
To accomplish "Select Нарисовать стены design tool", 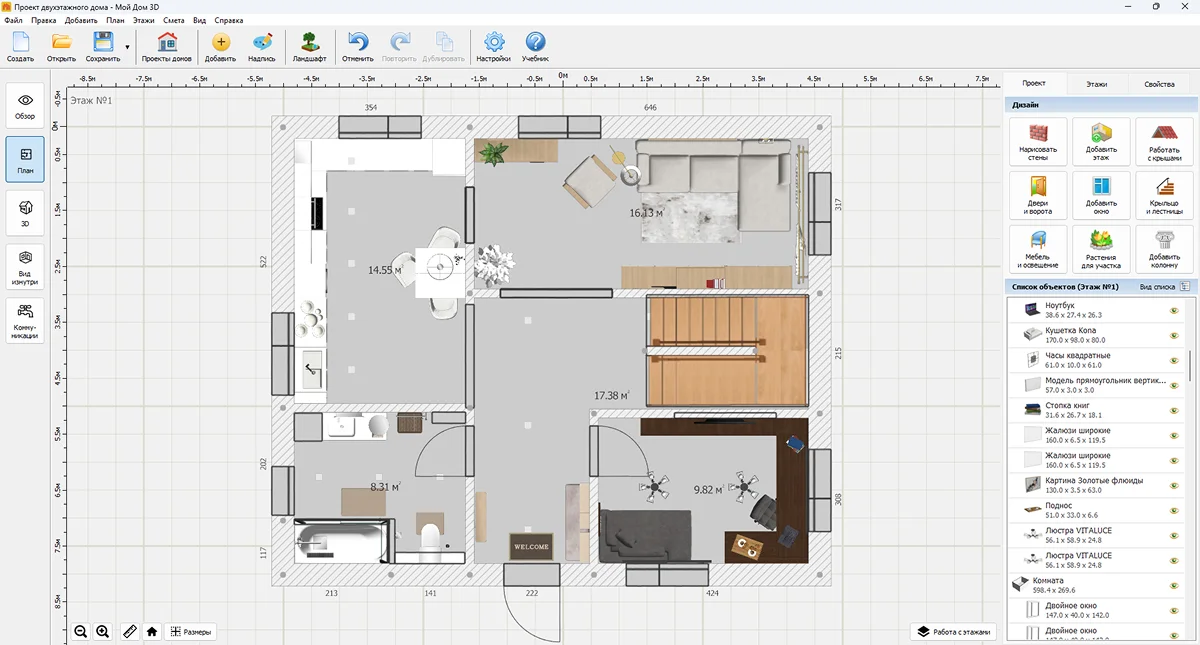I will [1038, 142].
